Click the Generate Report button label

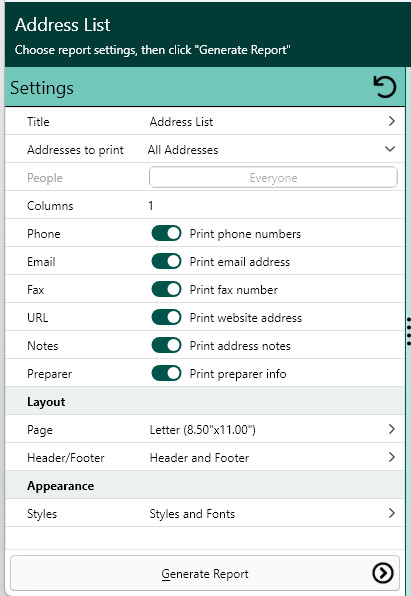[205, 574]
